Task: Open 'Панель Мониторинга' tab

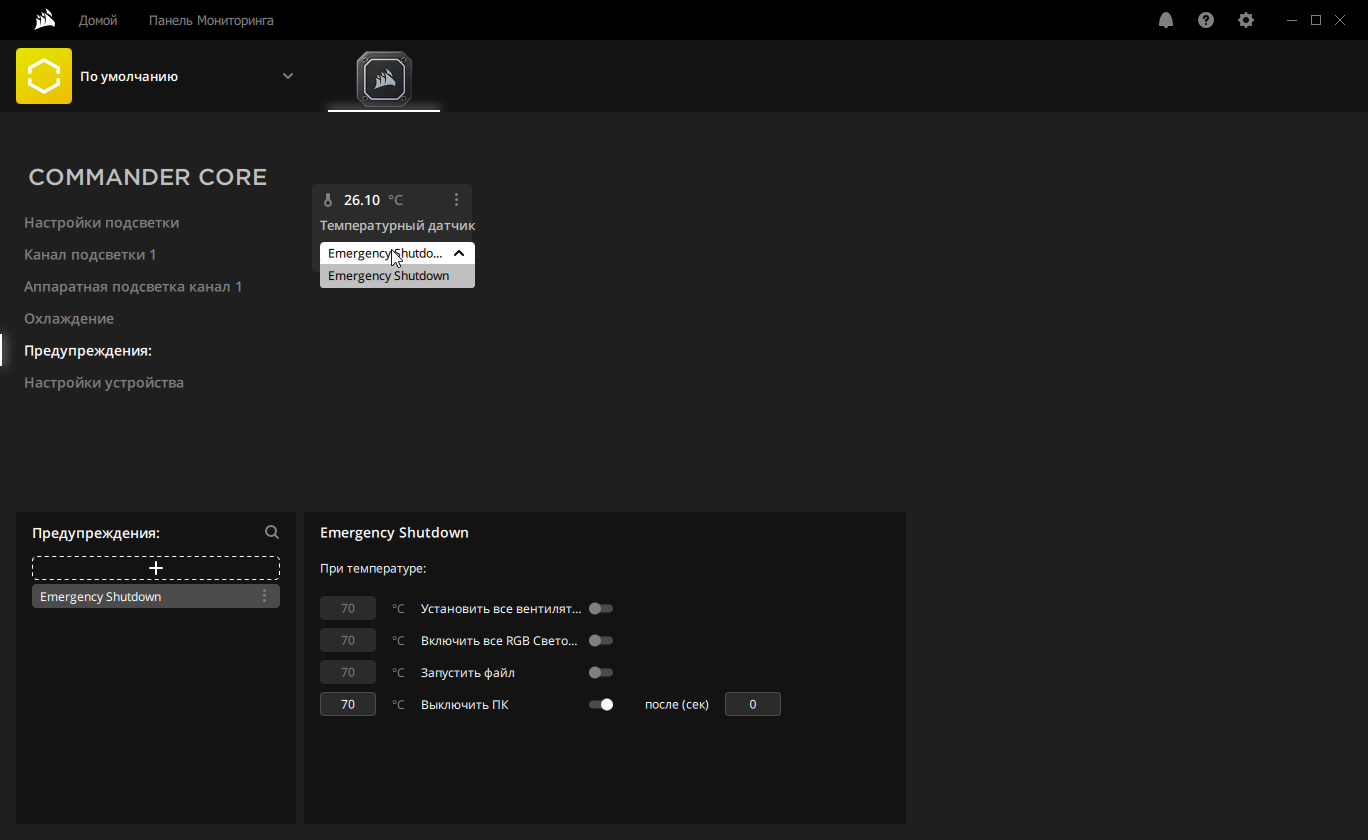Action: pyautogui.click(x=211, y=20)
